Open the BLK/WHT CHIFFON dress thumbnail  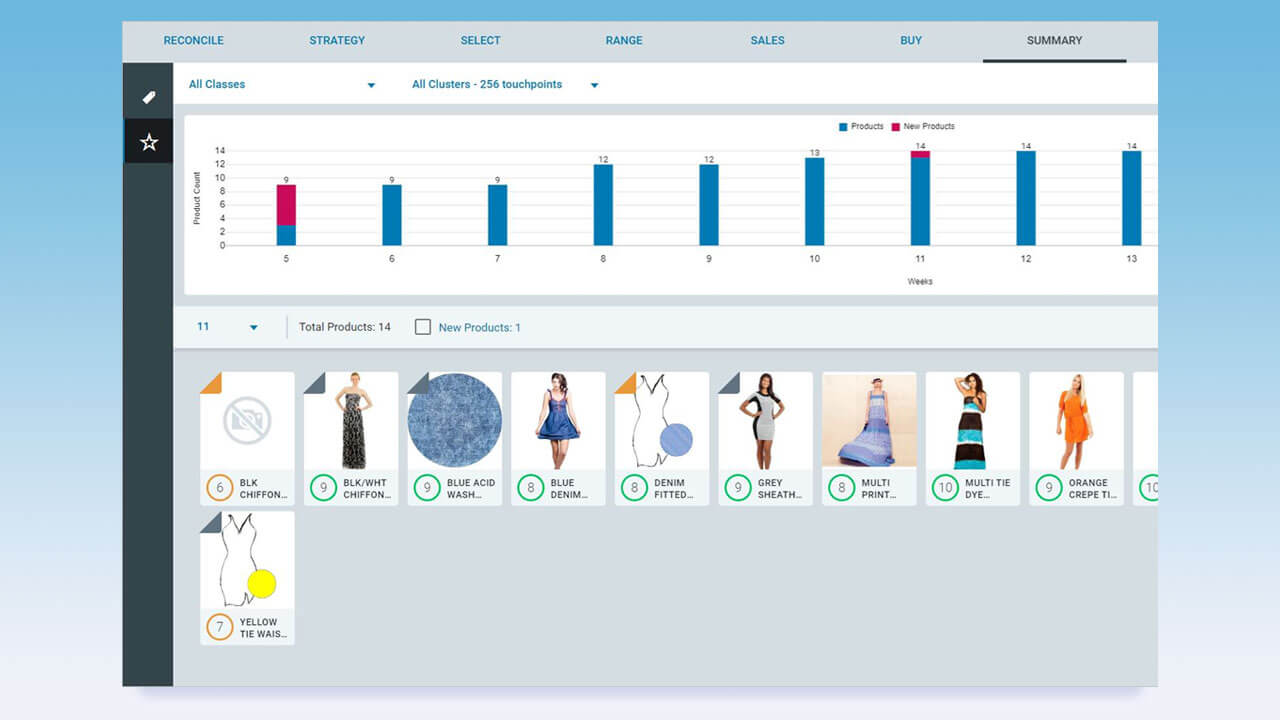351,421
